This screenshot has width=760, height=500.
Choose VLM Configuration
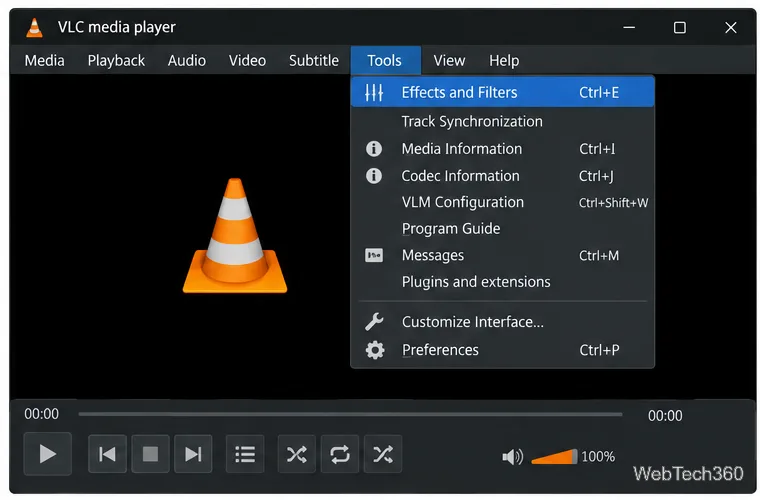point(503,202)
